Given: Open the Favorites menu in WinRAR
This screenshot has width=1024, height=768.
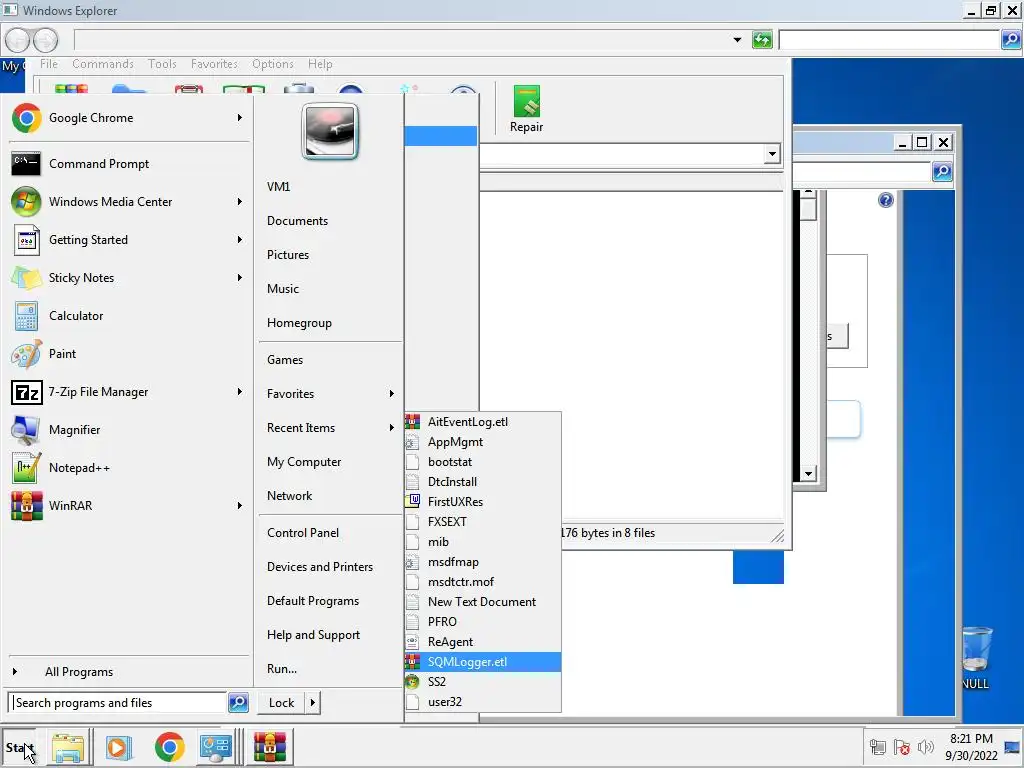Looking at the screenshot, I should [214, 64].
